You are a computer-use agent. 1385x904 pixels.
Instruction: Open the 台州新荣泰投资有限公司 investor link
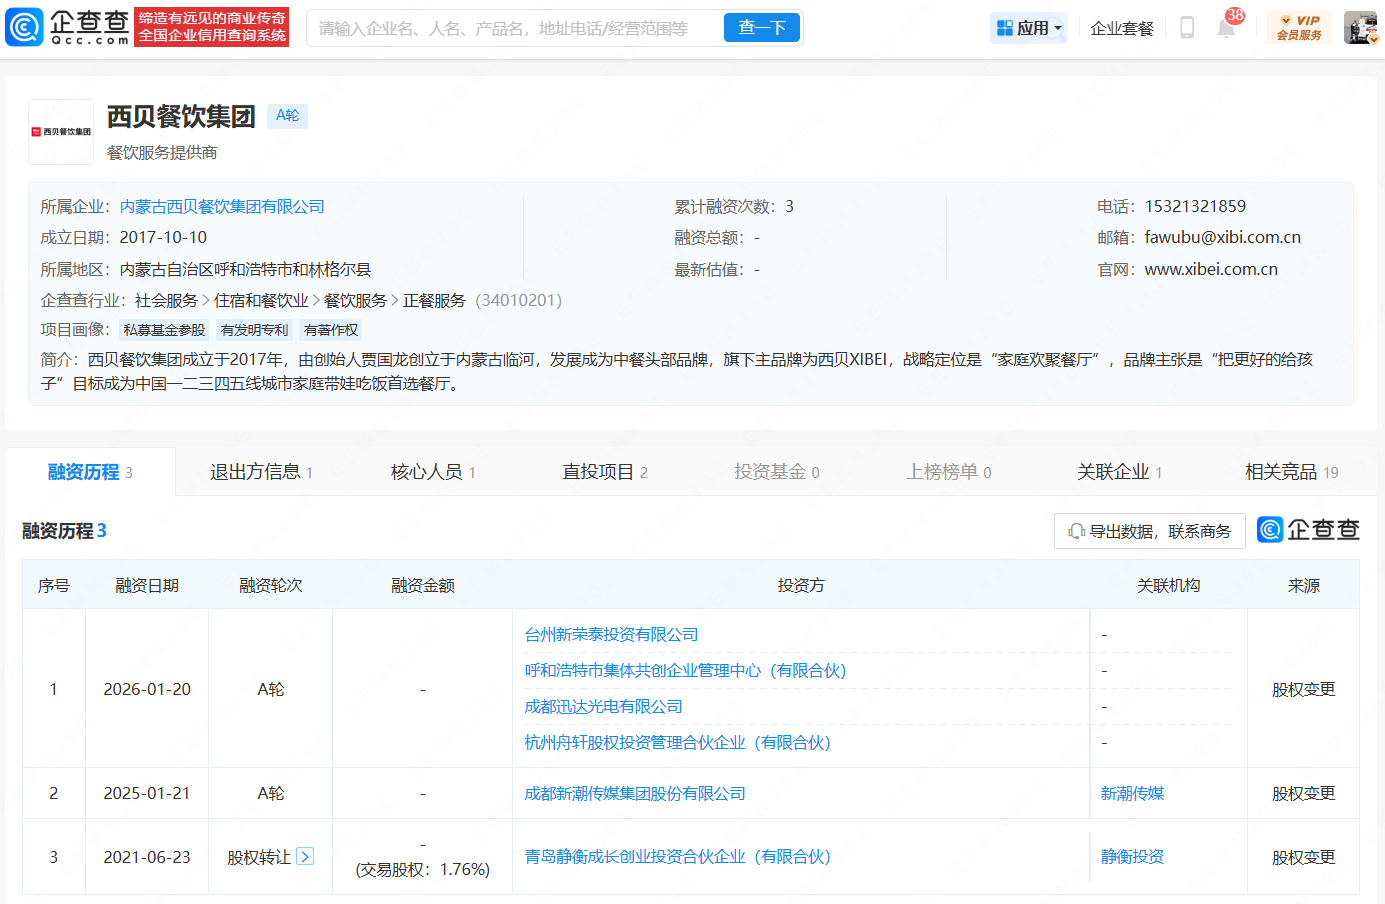click(x=611, y=635)
